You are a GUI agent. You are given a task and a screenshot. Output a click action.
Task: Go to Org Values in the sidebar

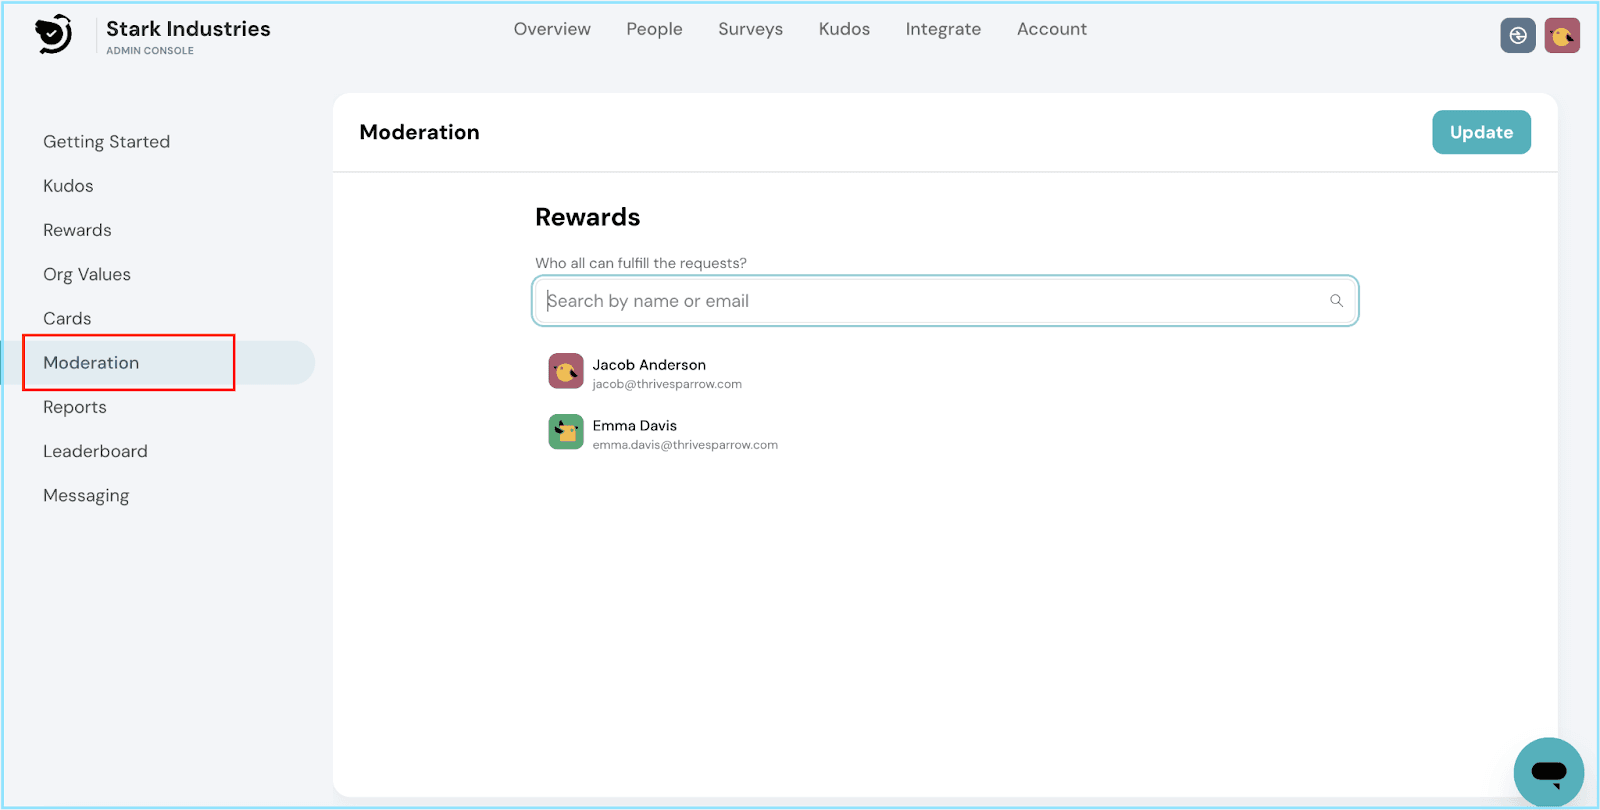87,274
